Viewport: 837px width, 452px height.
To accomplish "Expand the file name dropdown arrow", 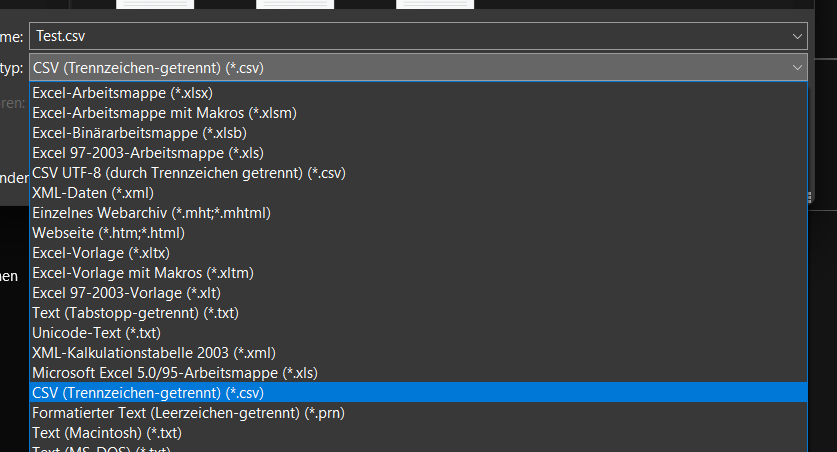I will [797, 36].
